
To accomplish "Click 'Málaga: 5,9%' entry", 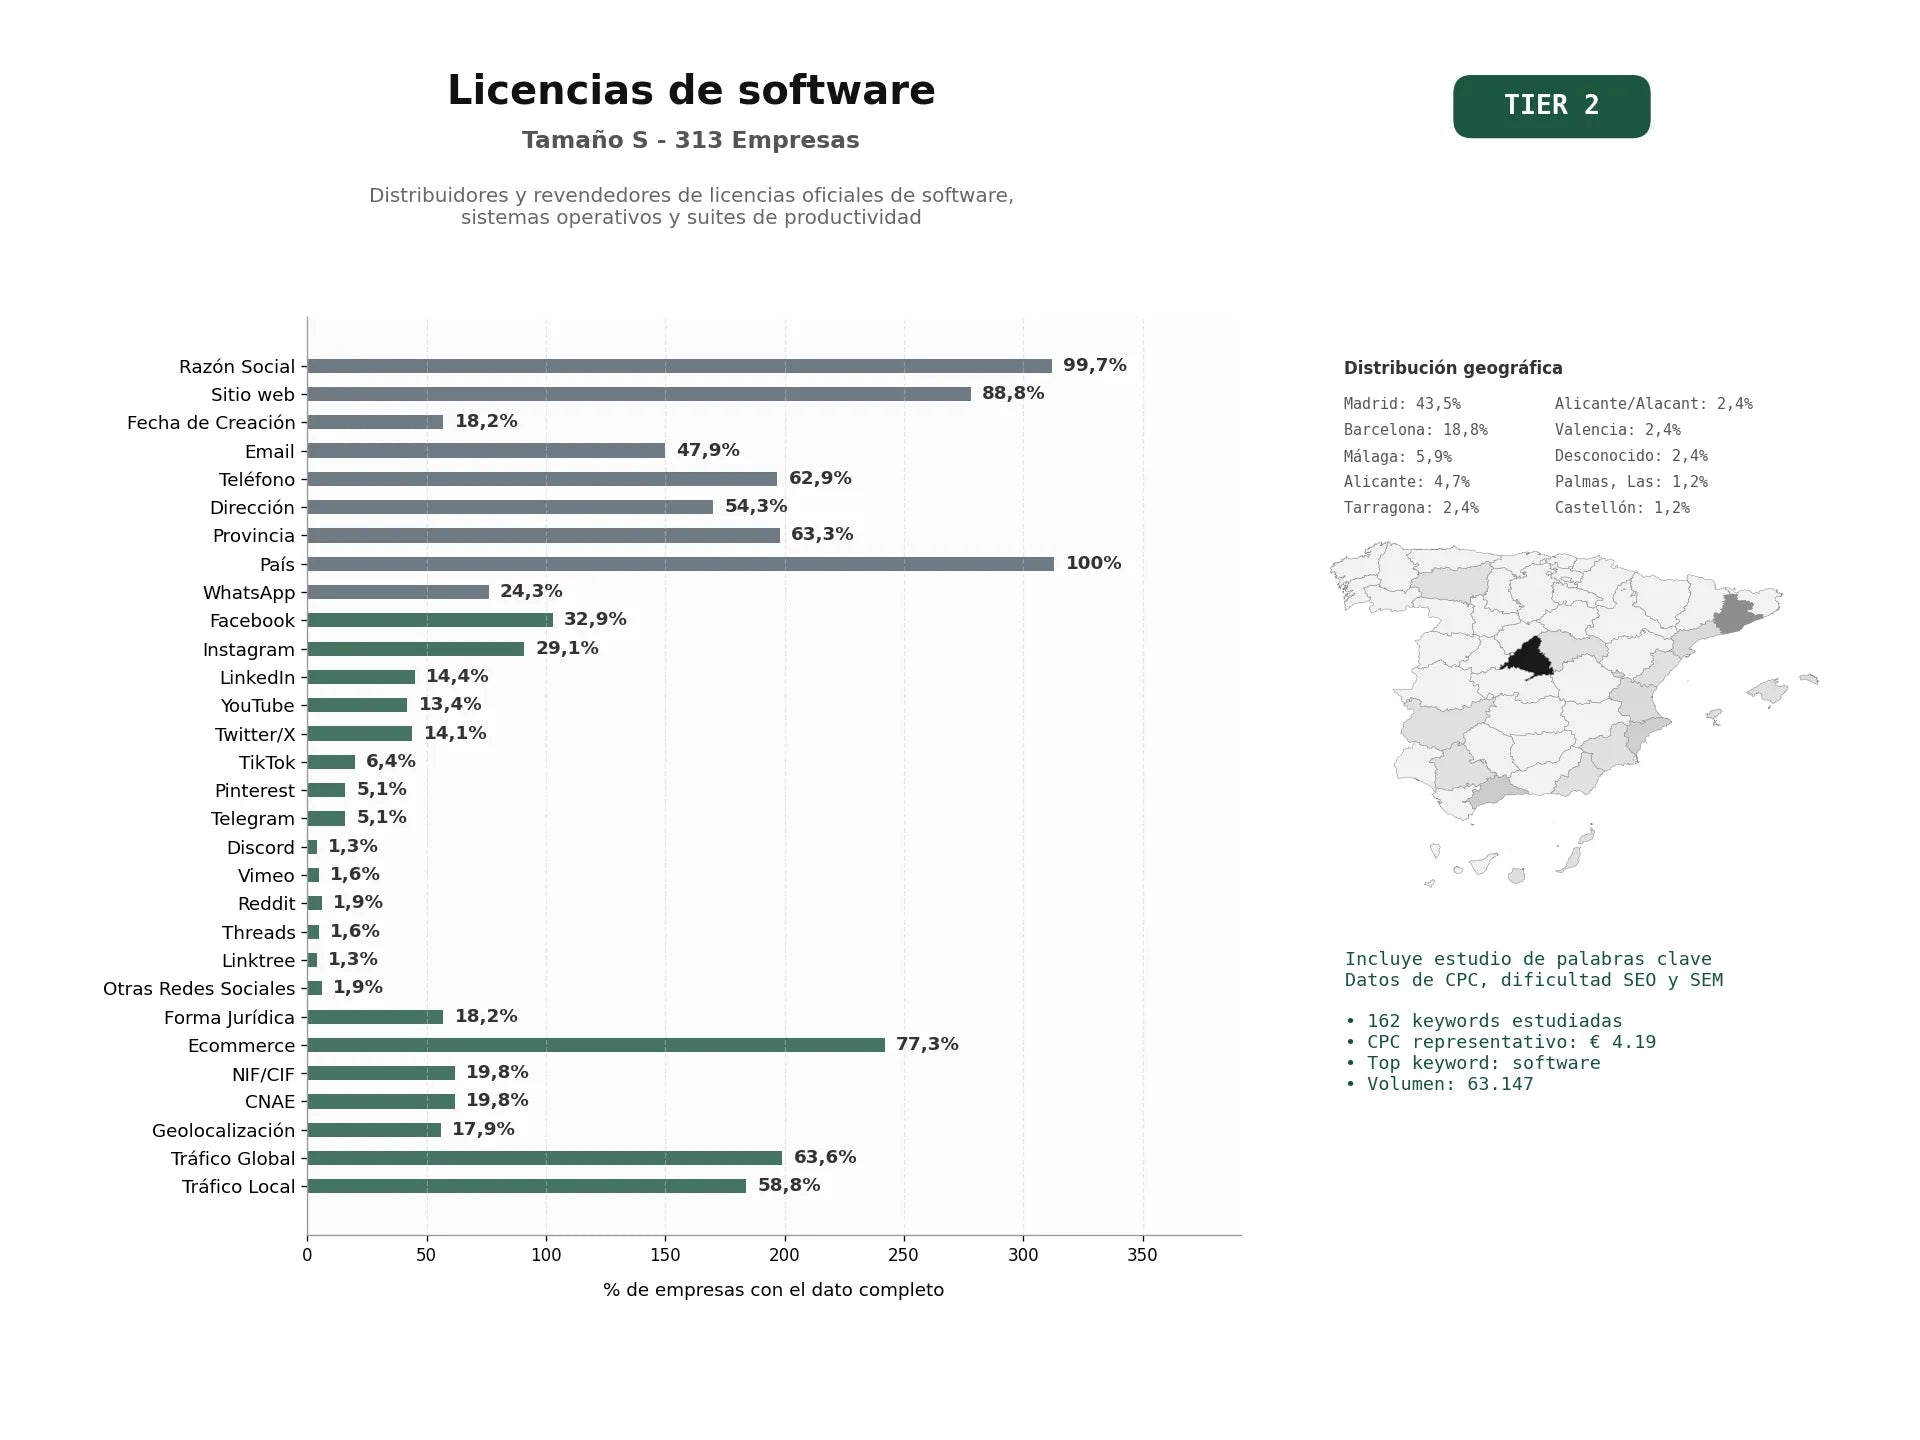I will pyautogui.click(x=1398, y=456).
